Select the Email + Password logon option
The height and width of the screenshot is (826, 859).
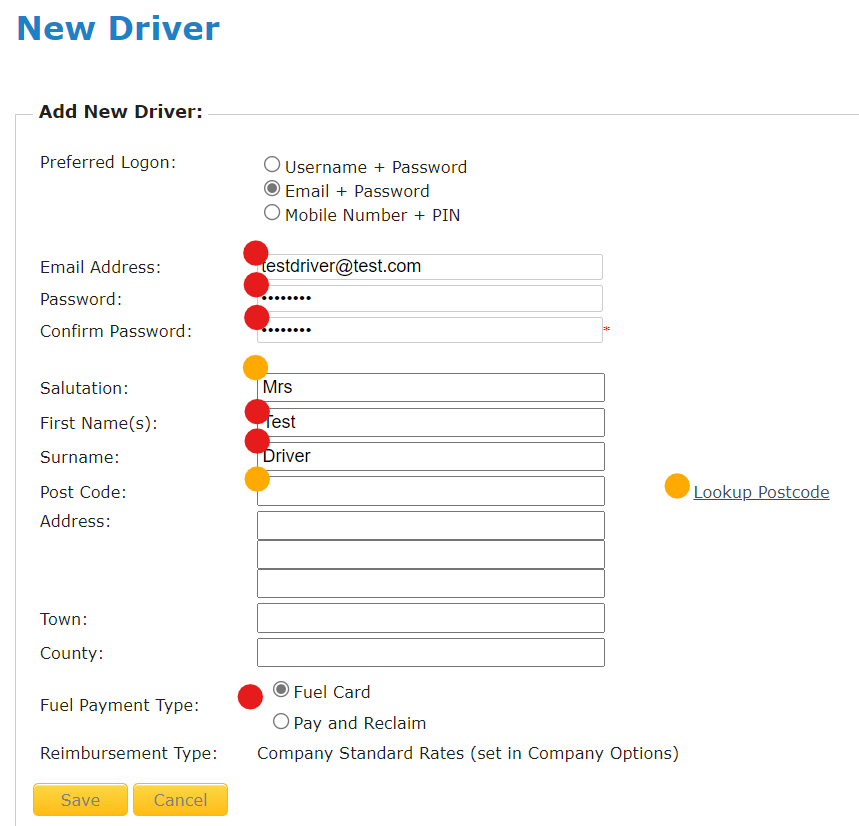click(271, 188)
